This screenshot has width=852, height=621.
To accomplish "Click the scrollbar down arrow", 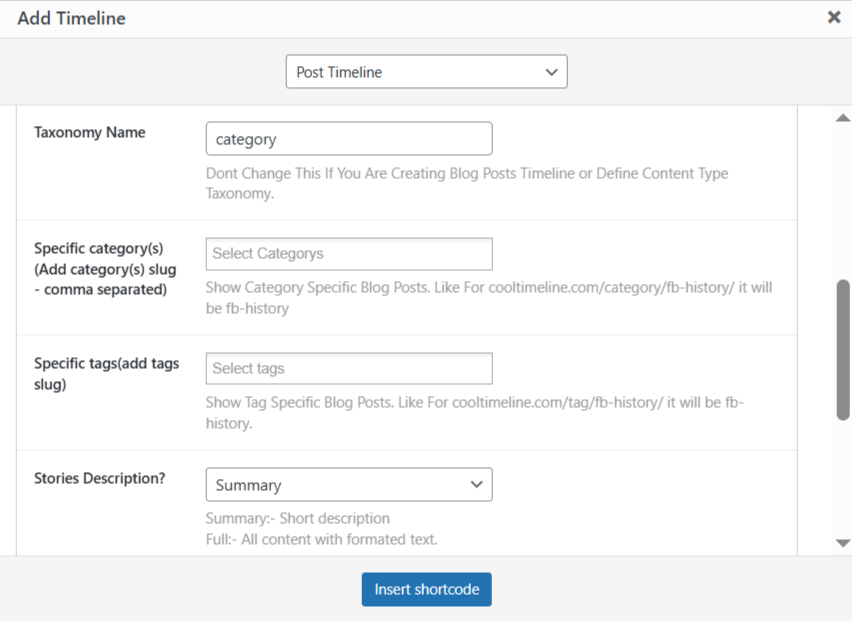I will (842, 541).
